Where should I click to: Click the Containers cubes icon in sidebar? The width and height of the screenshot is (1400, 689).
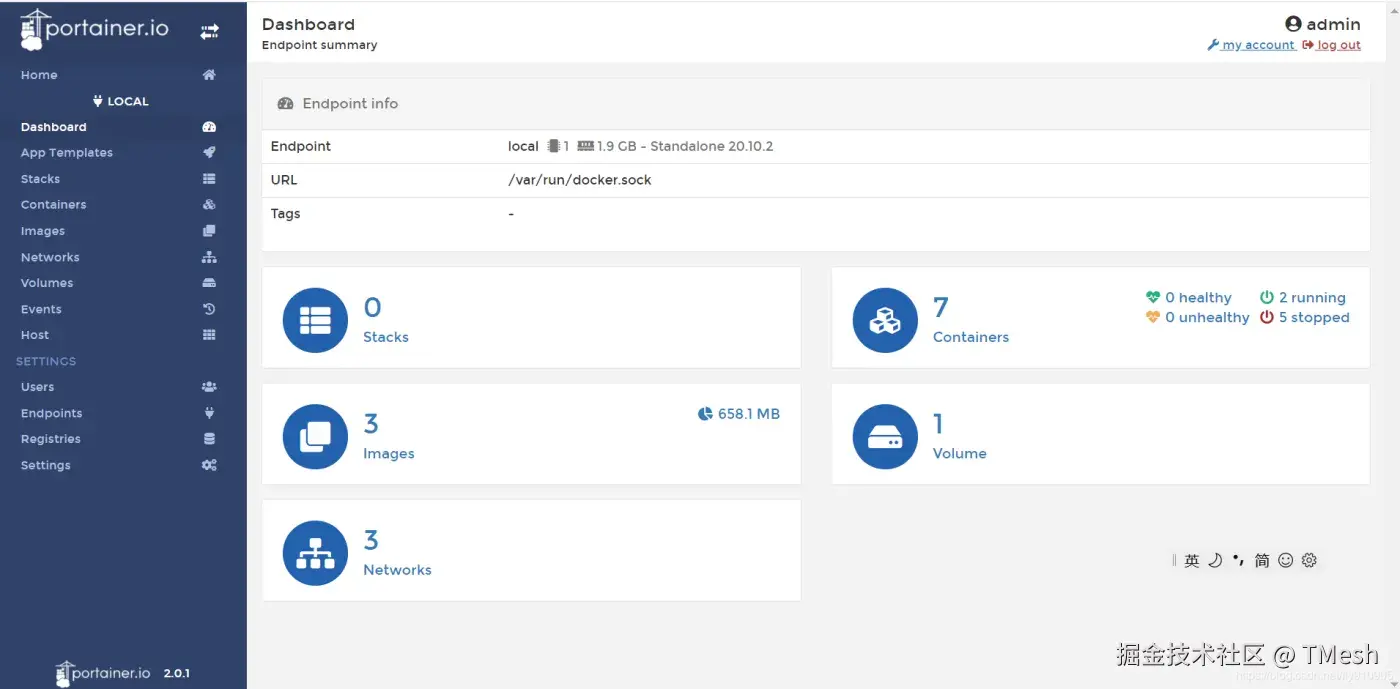pyautogui.click(x=209, y=205)
